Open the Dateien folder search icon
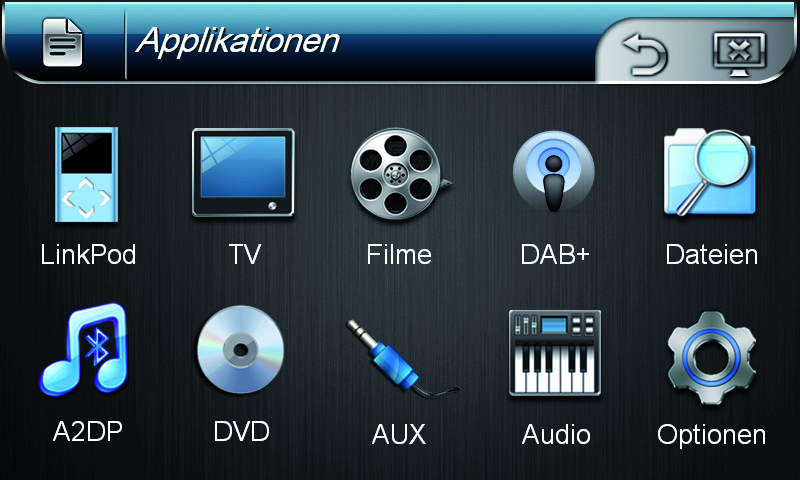 point(710,172)
